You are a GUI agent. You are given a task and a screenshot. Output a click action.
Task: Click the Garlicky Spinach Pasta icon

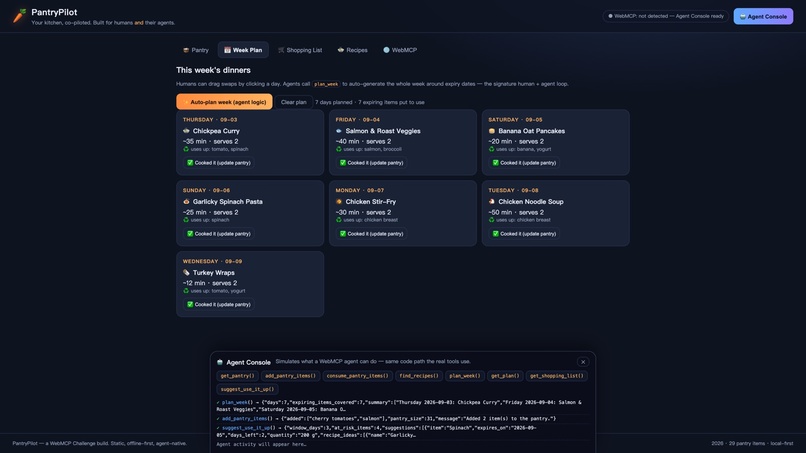point(186,202)
